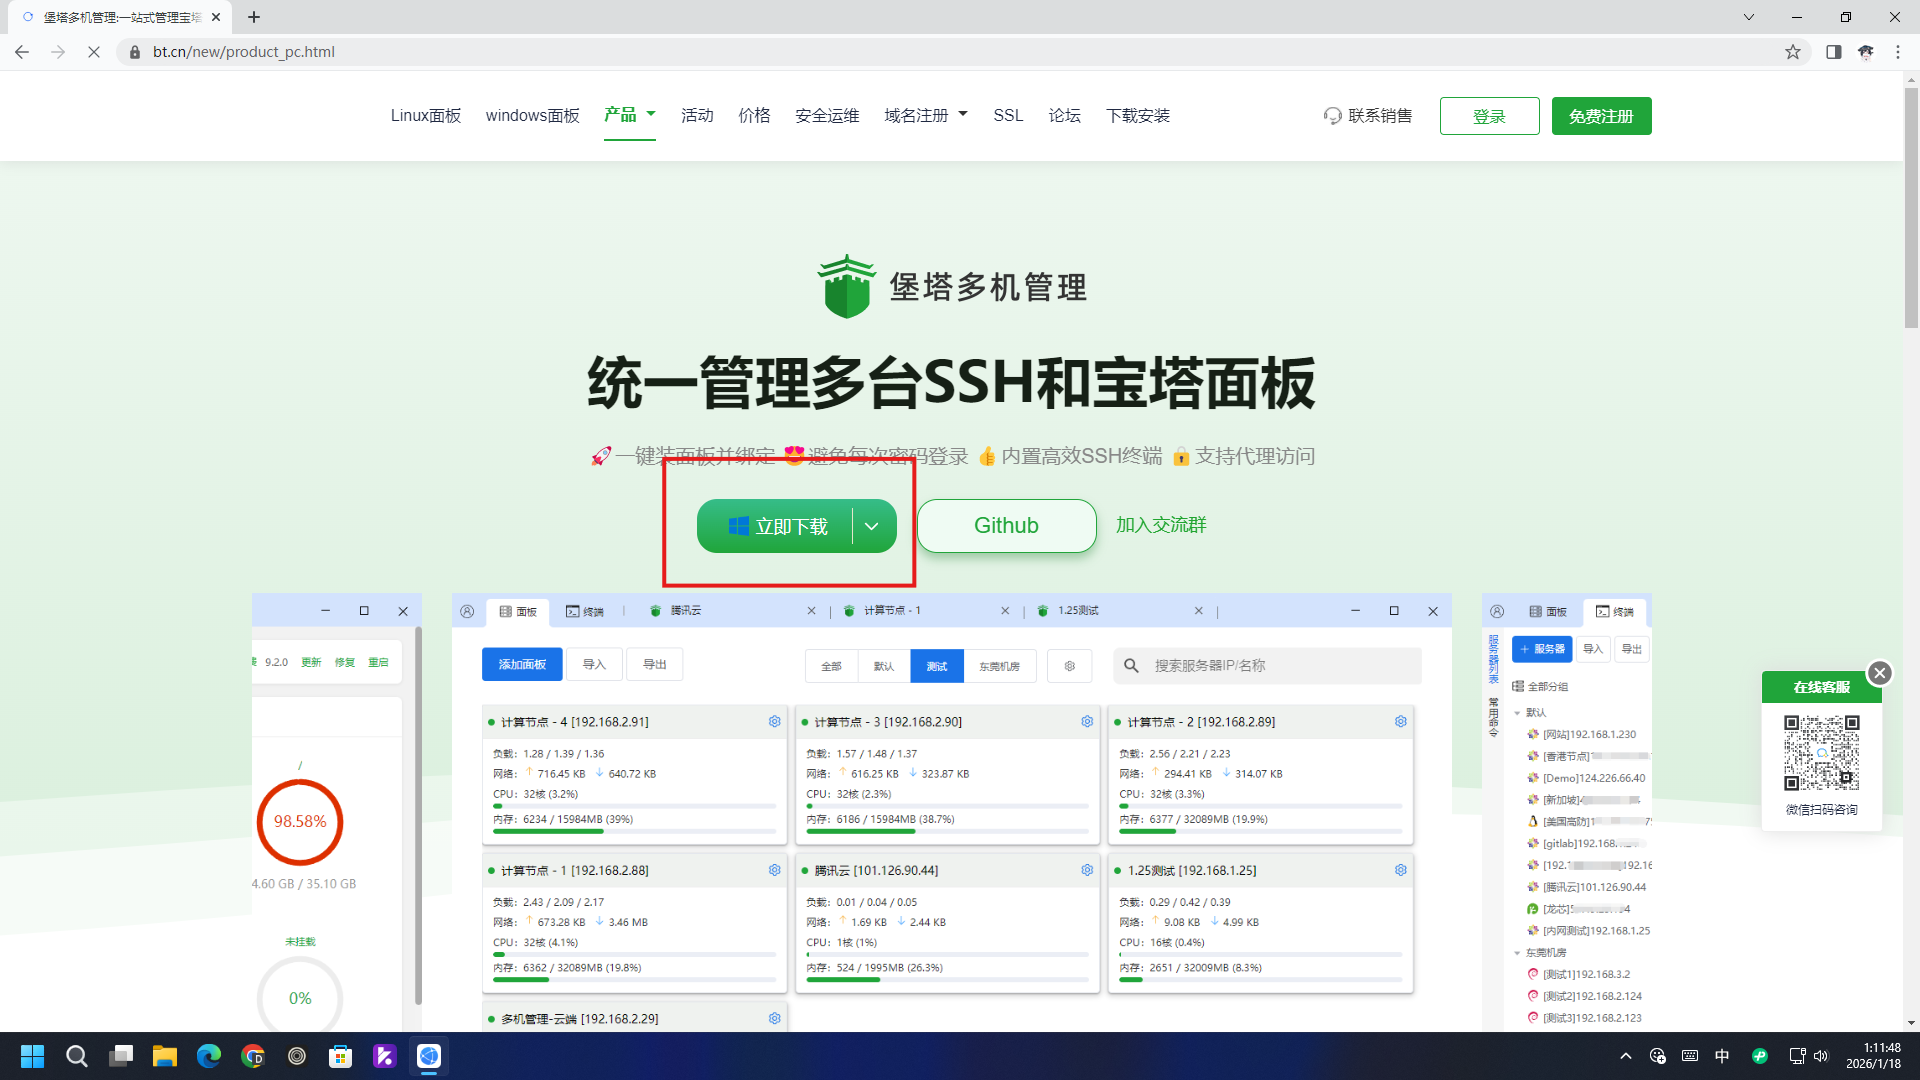Click the browser bookmark star icon

coord(1792,52)
